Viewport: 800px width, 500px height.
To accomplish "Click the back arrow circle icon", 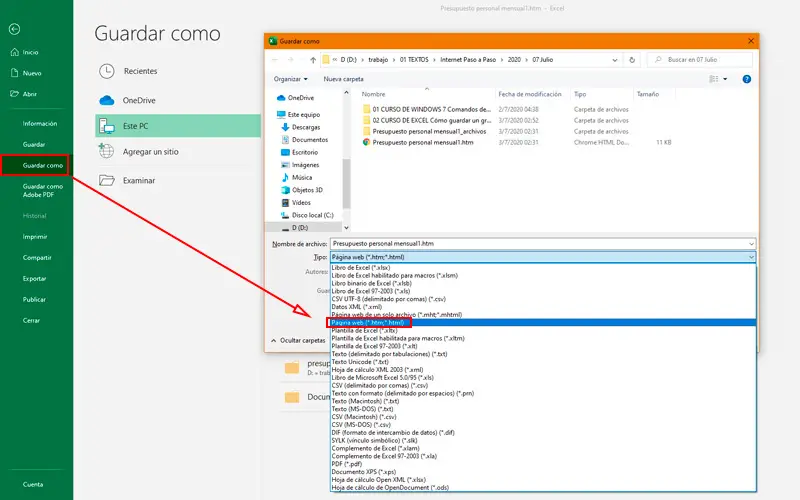I will pos(14,29).
